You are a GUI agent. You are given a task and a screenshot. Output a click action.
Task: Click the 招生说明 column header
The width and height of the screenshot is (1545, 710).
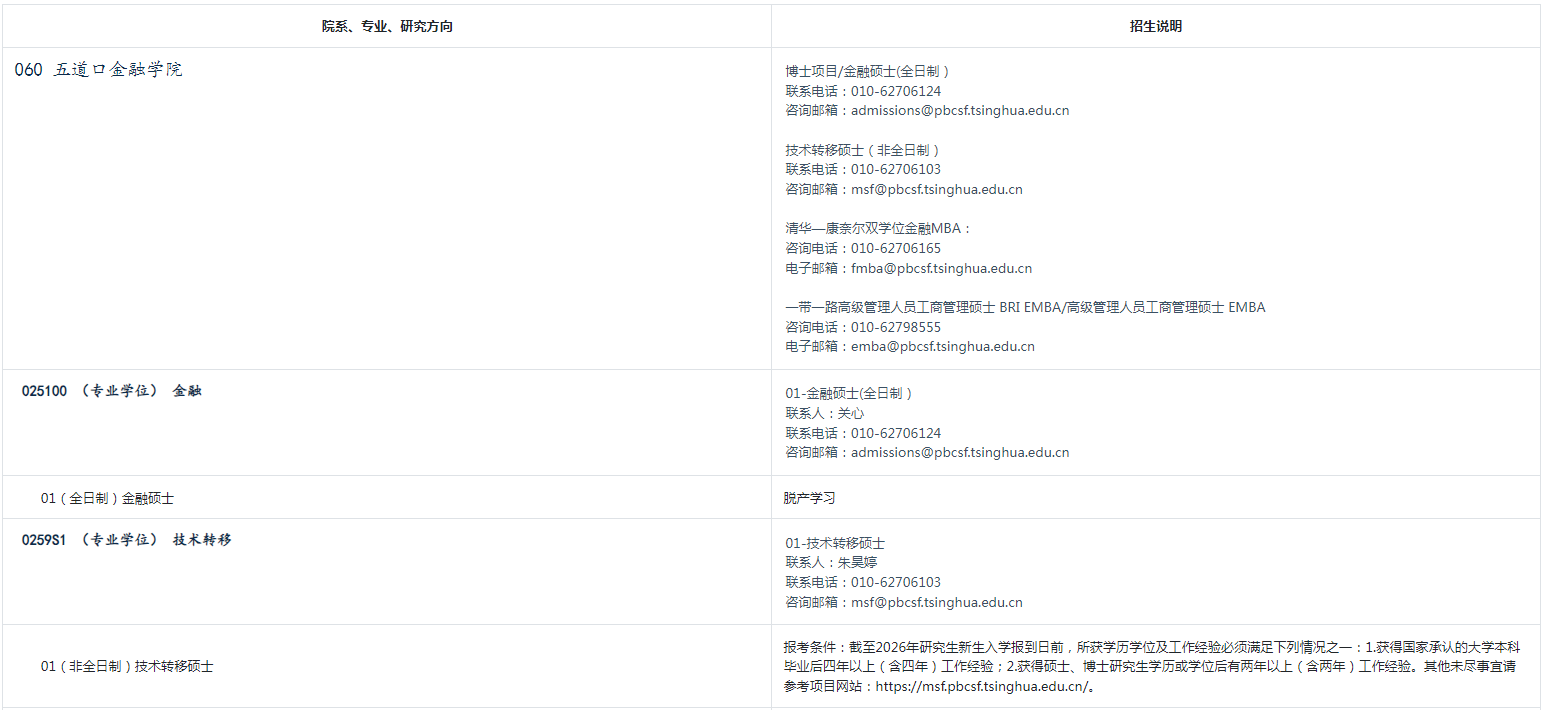click(x=1155, y=27)
